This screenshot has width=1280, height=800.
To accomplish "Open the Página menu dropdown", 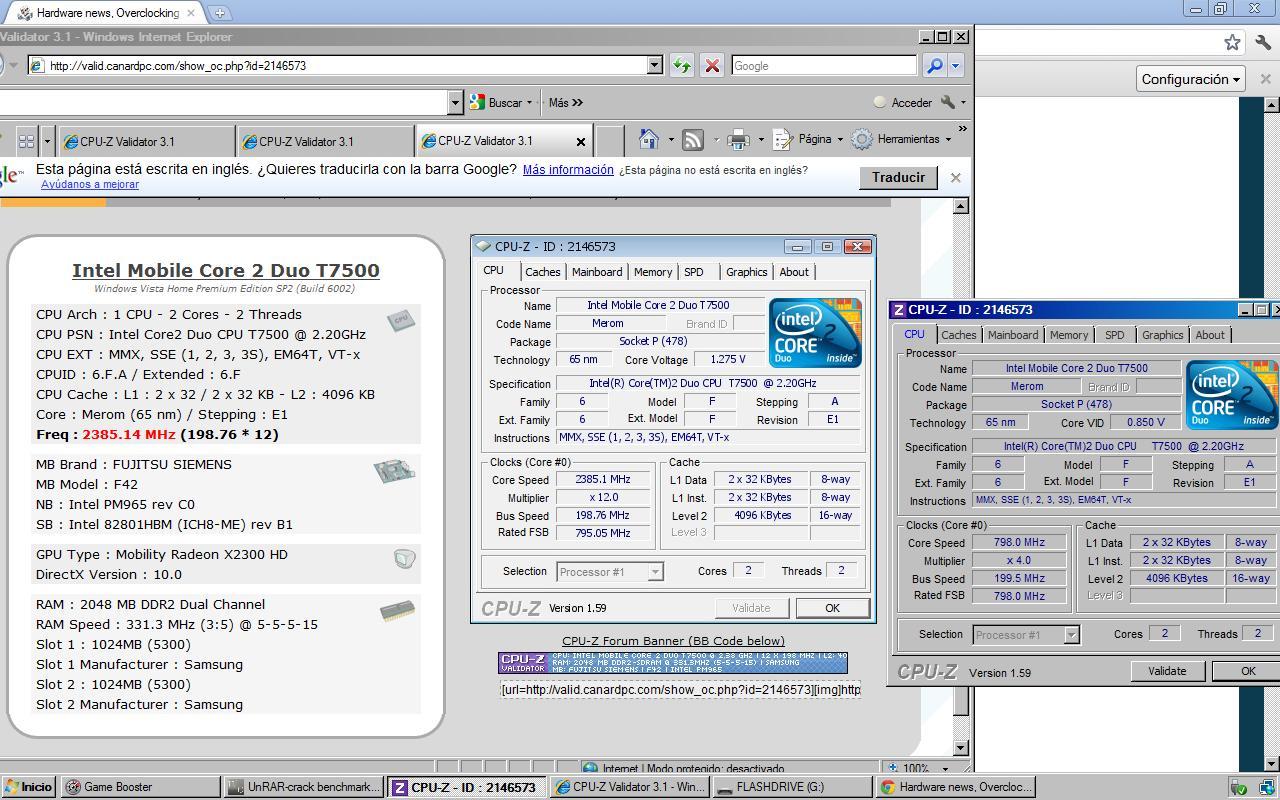I will pos(808,139).
